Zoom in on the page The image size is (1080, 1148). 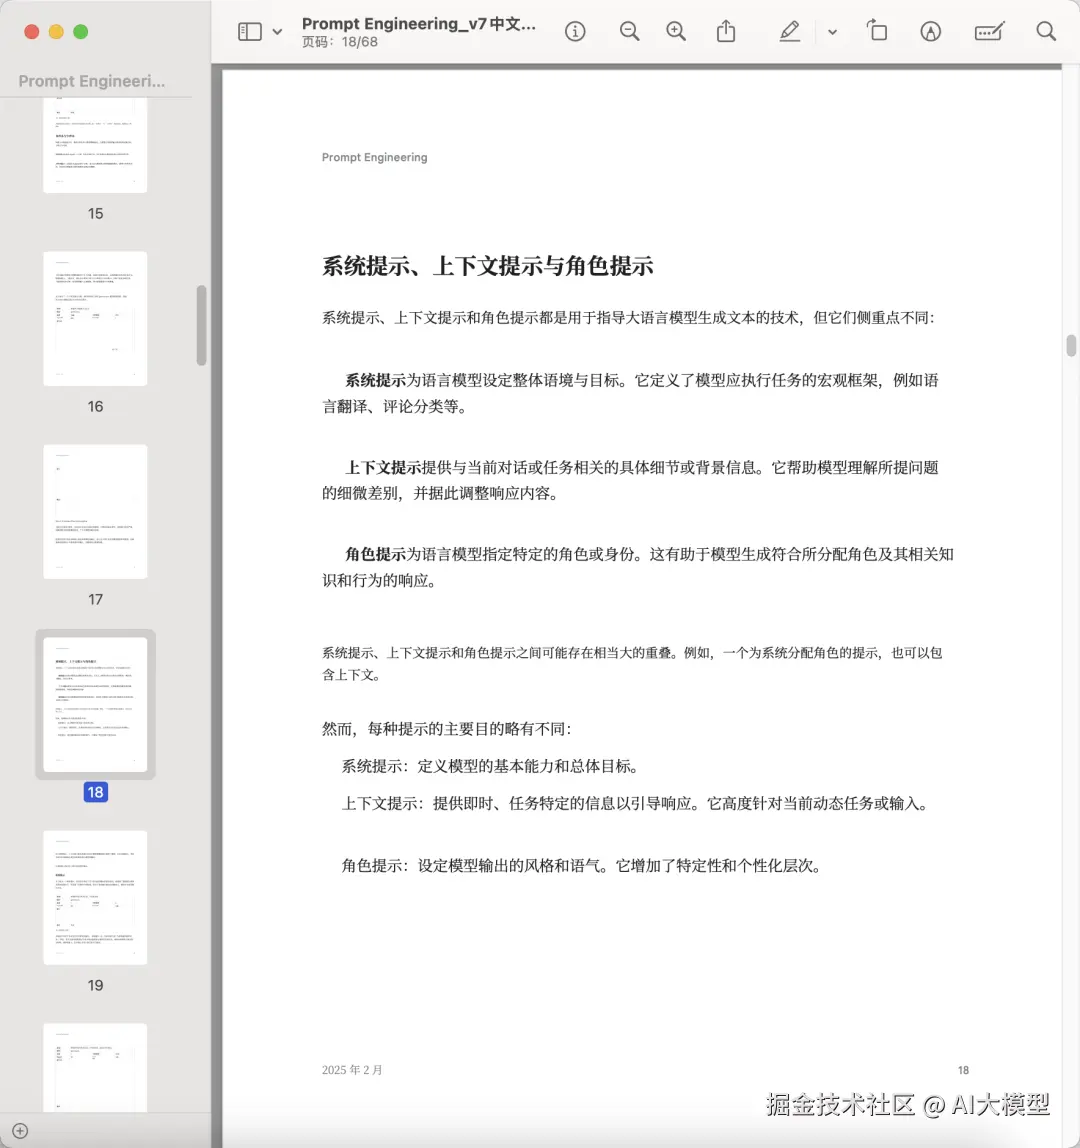pyautogui.click(x=676, y=31)
